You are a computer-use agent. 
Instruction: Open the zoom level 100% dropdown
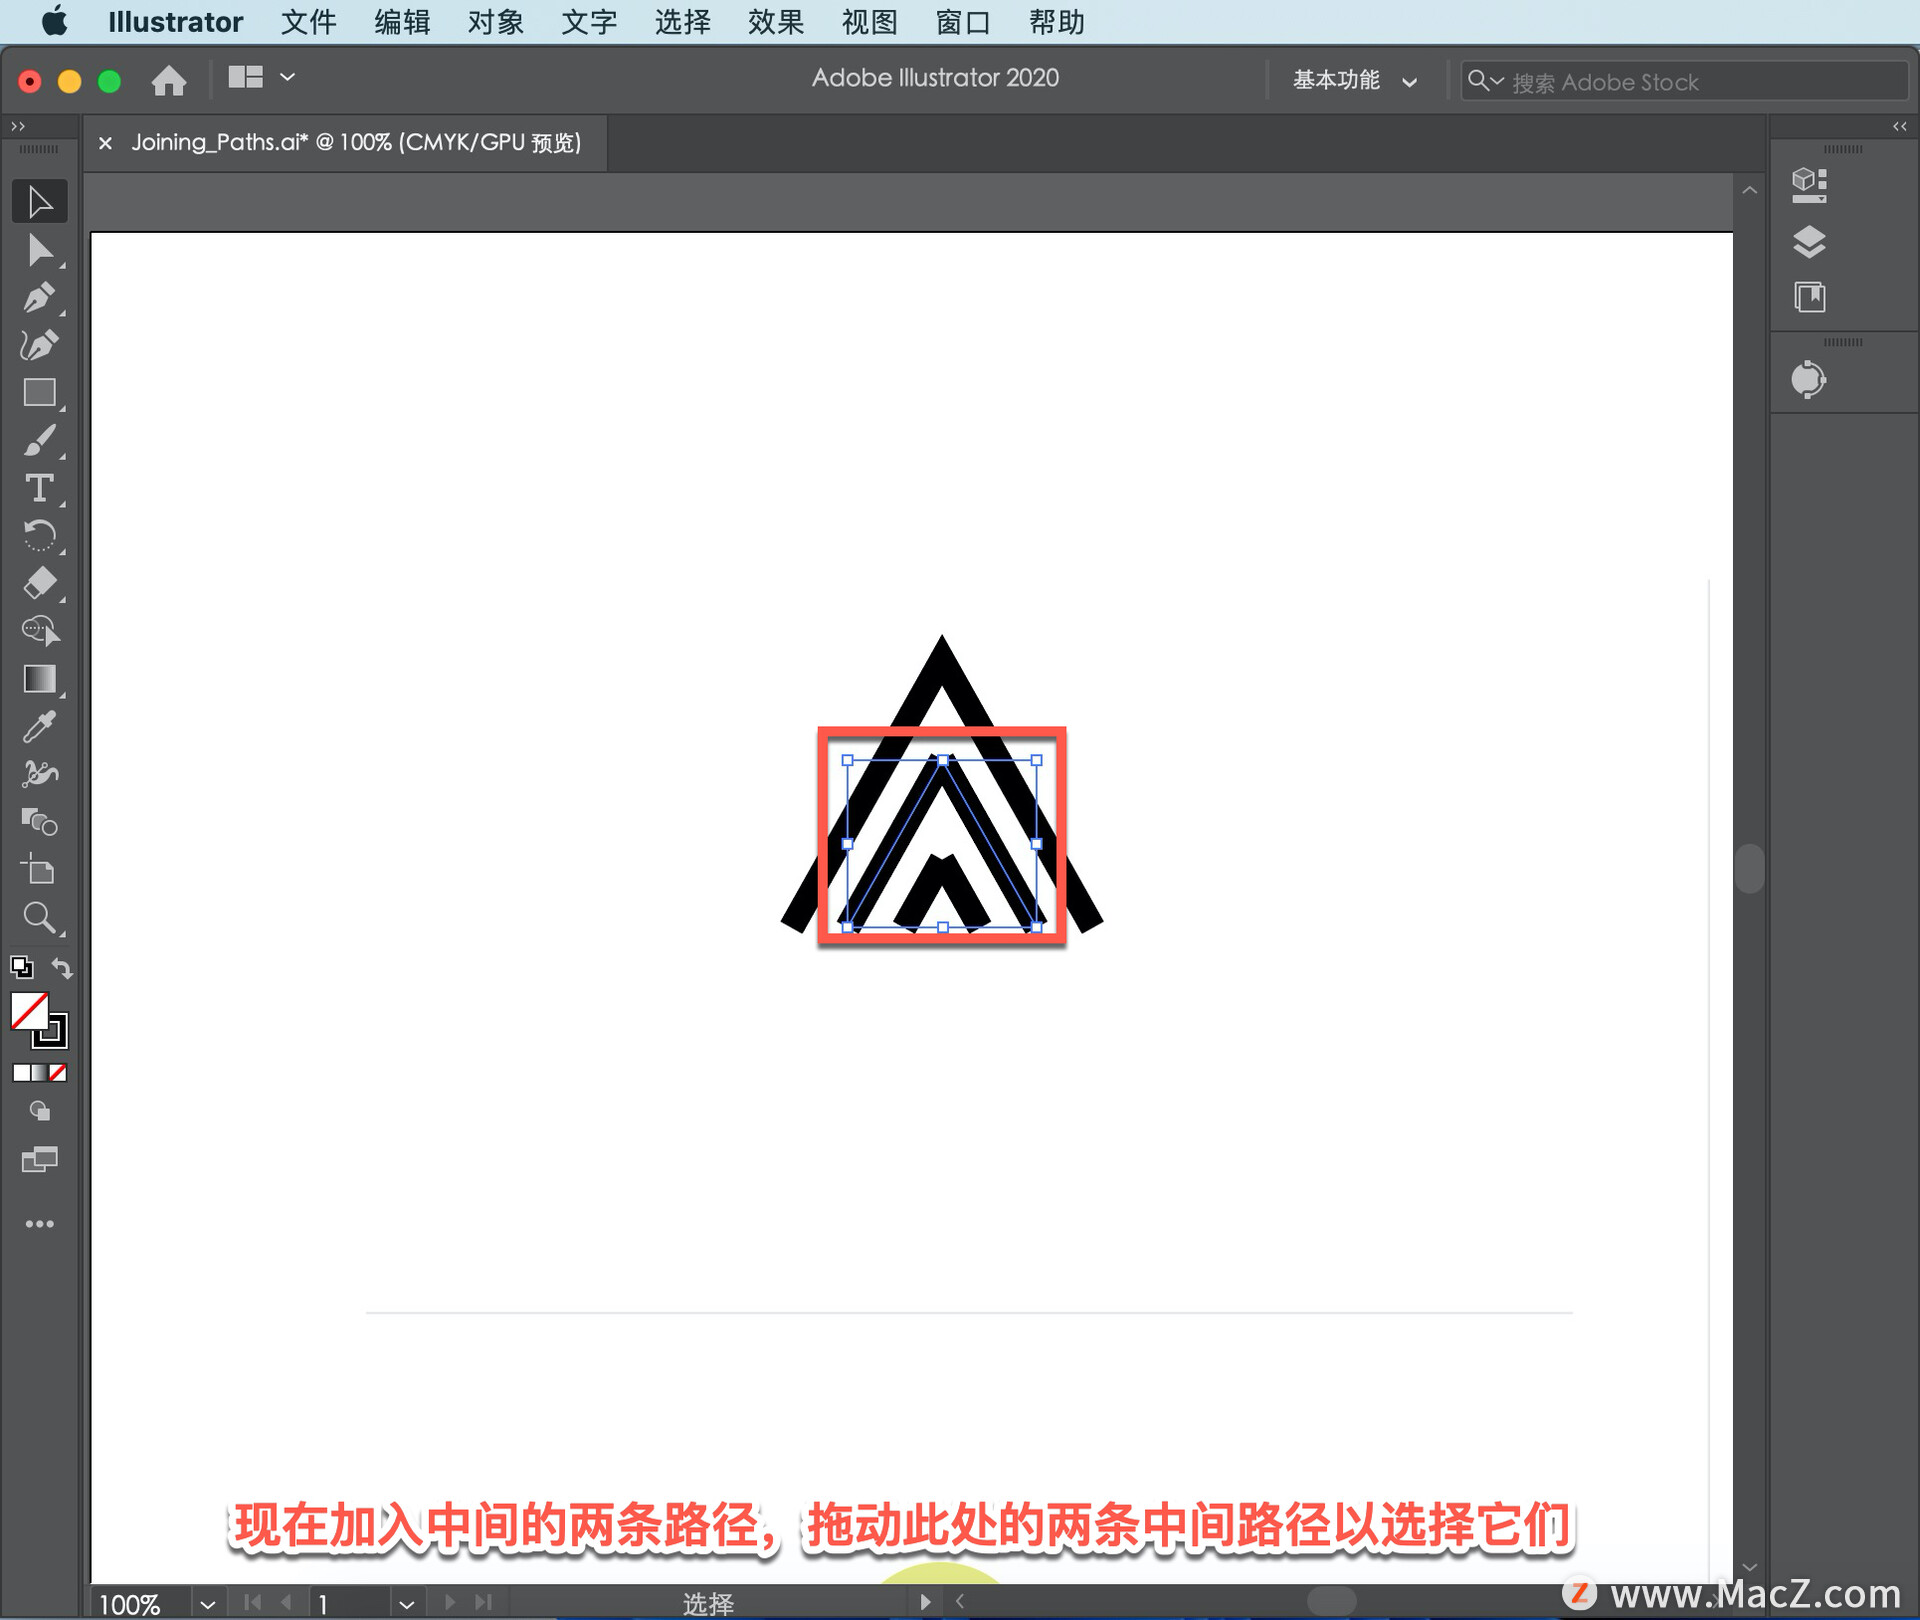[207, 1603]
